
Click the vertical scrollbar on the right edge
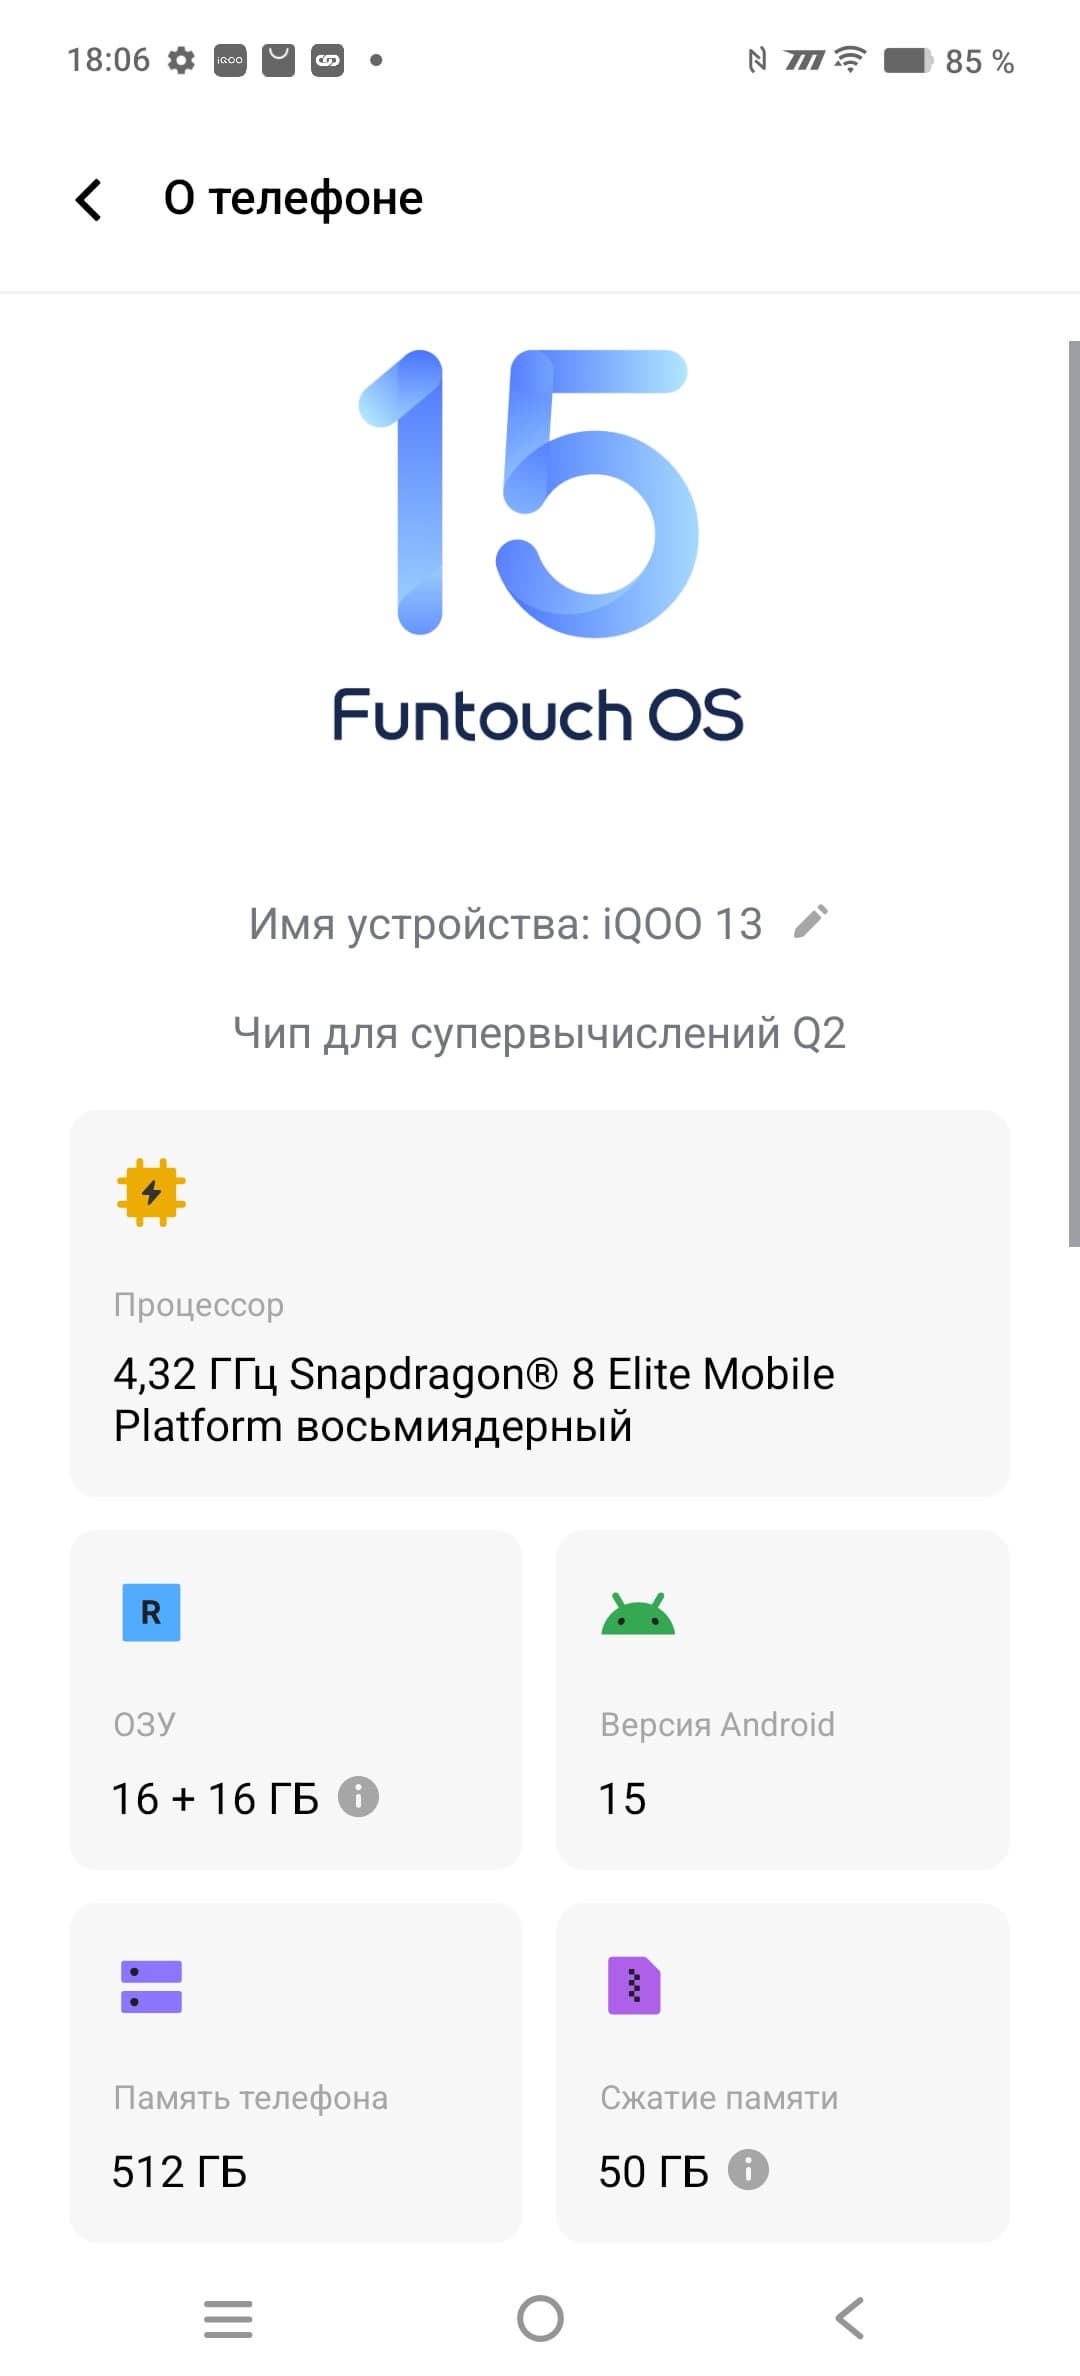pyautogui.click(x=1073, y=793)
